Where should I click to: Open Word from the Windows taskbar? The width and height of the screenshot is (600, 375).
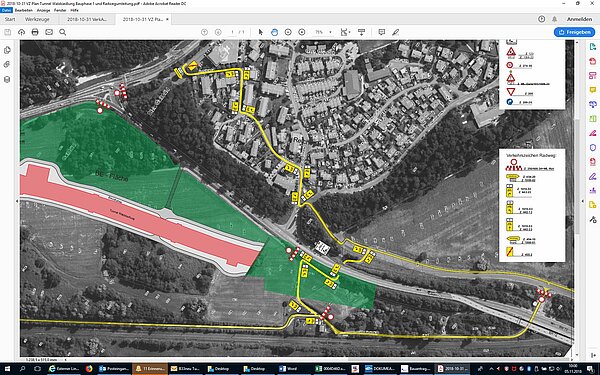tap(288, 368)
